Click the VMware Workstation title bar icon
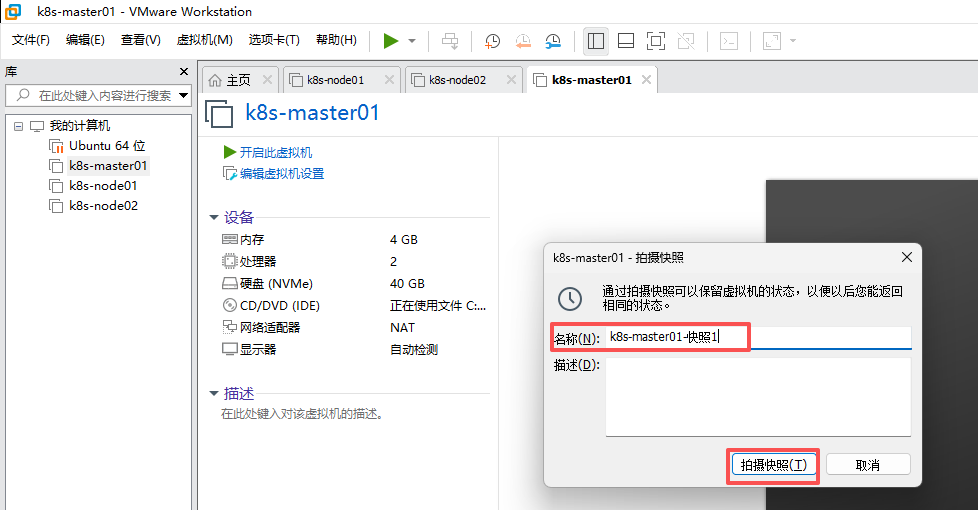This screenshot has width=978, height=510. (x=13, y=11)
